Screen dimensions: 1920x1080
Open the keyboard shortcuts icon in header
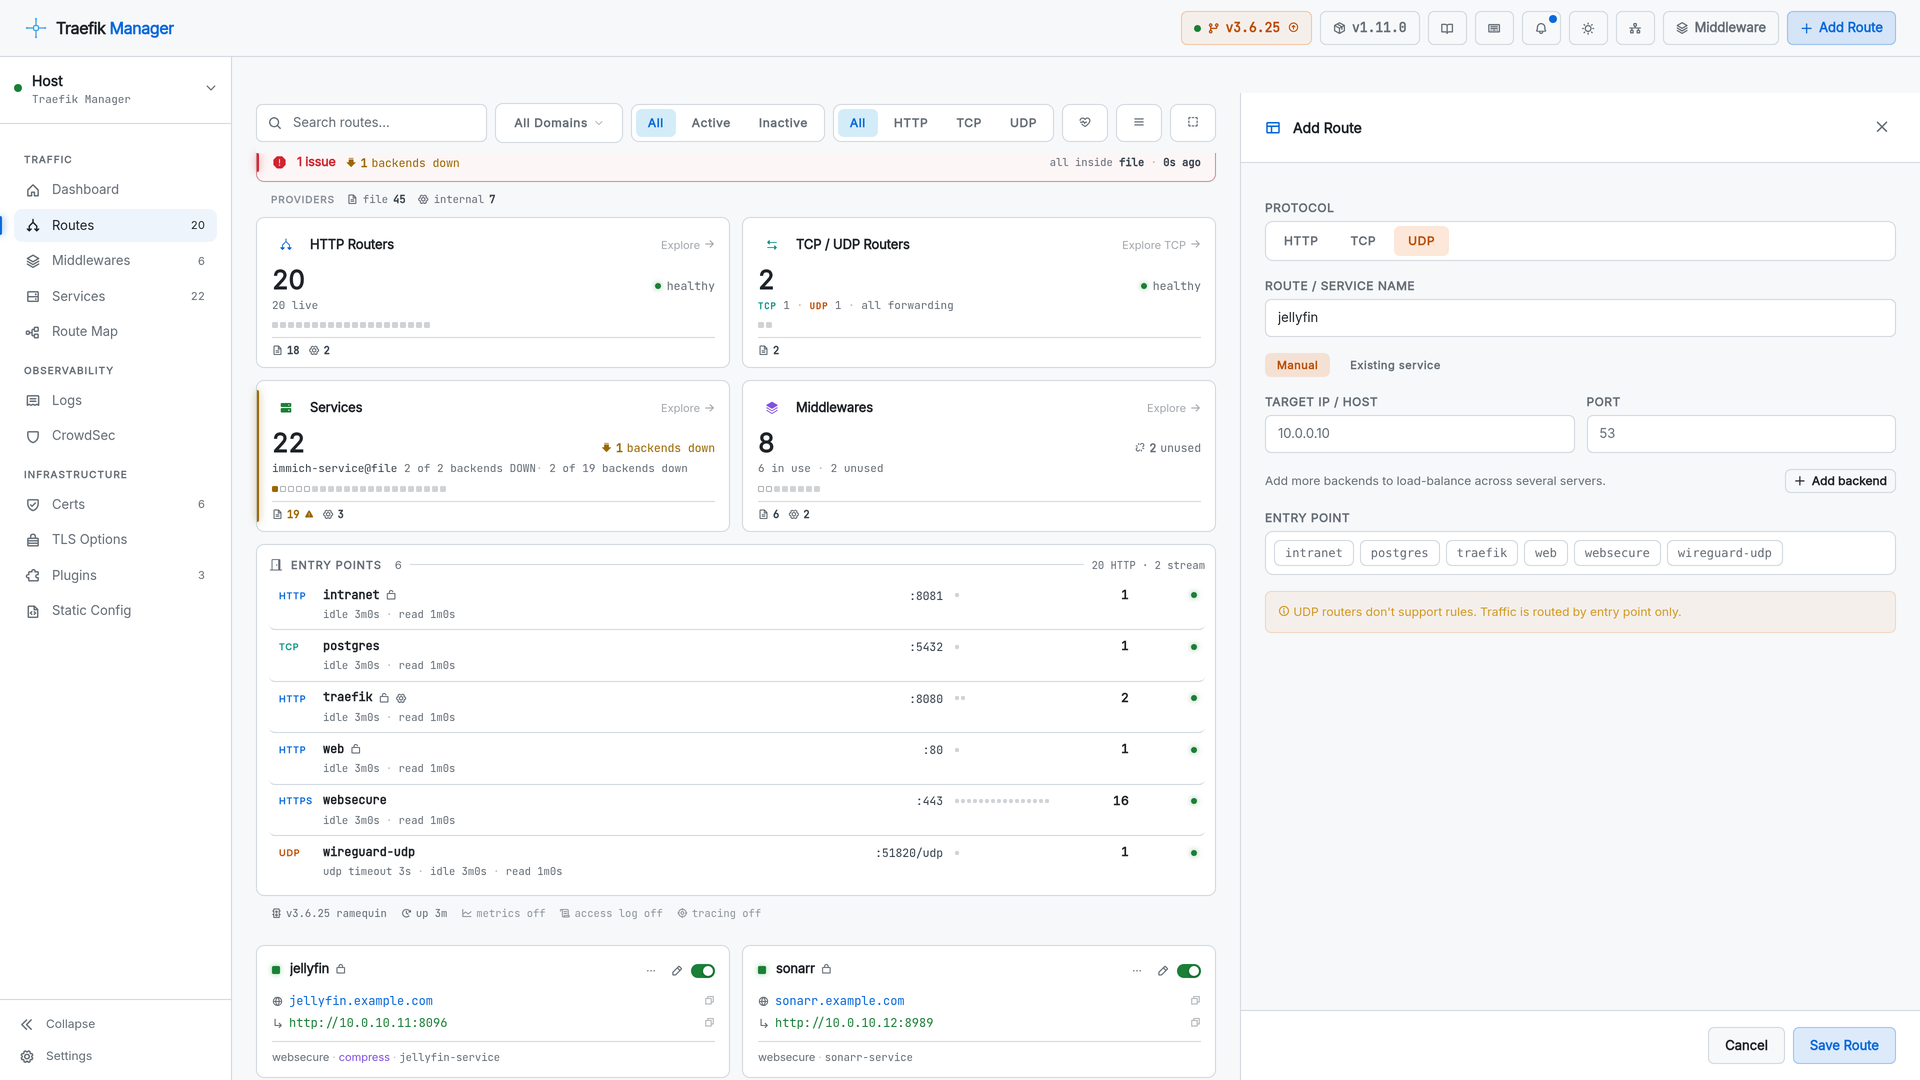pyautogui.click(x=1494, y=28)
